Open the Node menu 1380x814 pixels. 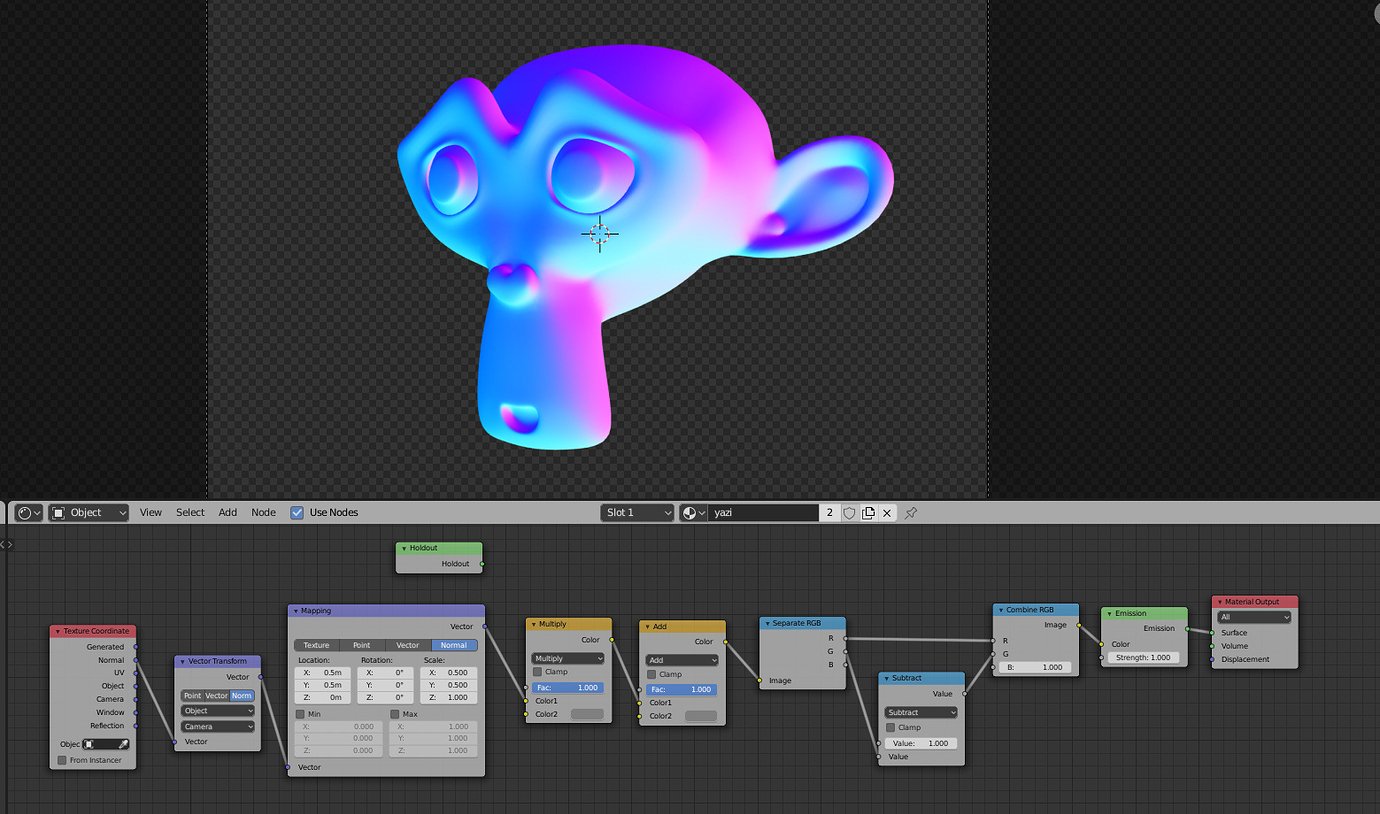(x=263, y=512)
